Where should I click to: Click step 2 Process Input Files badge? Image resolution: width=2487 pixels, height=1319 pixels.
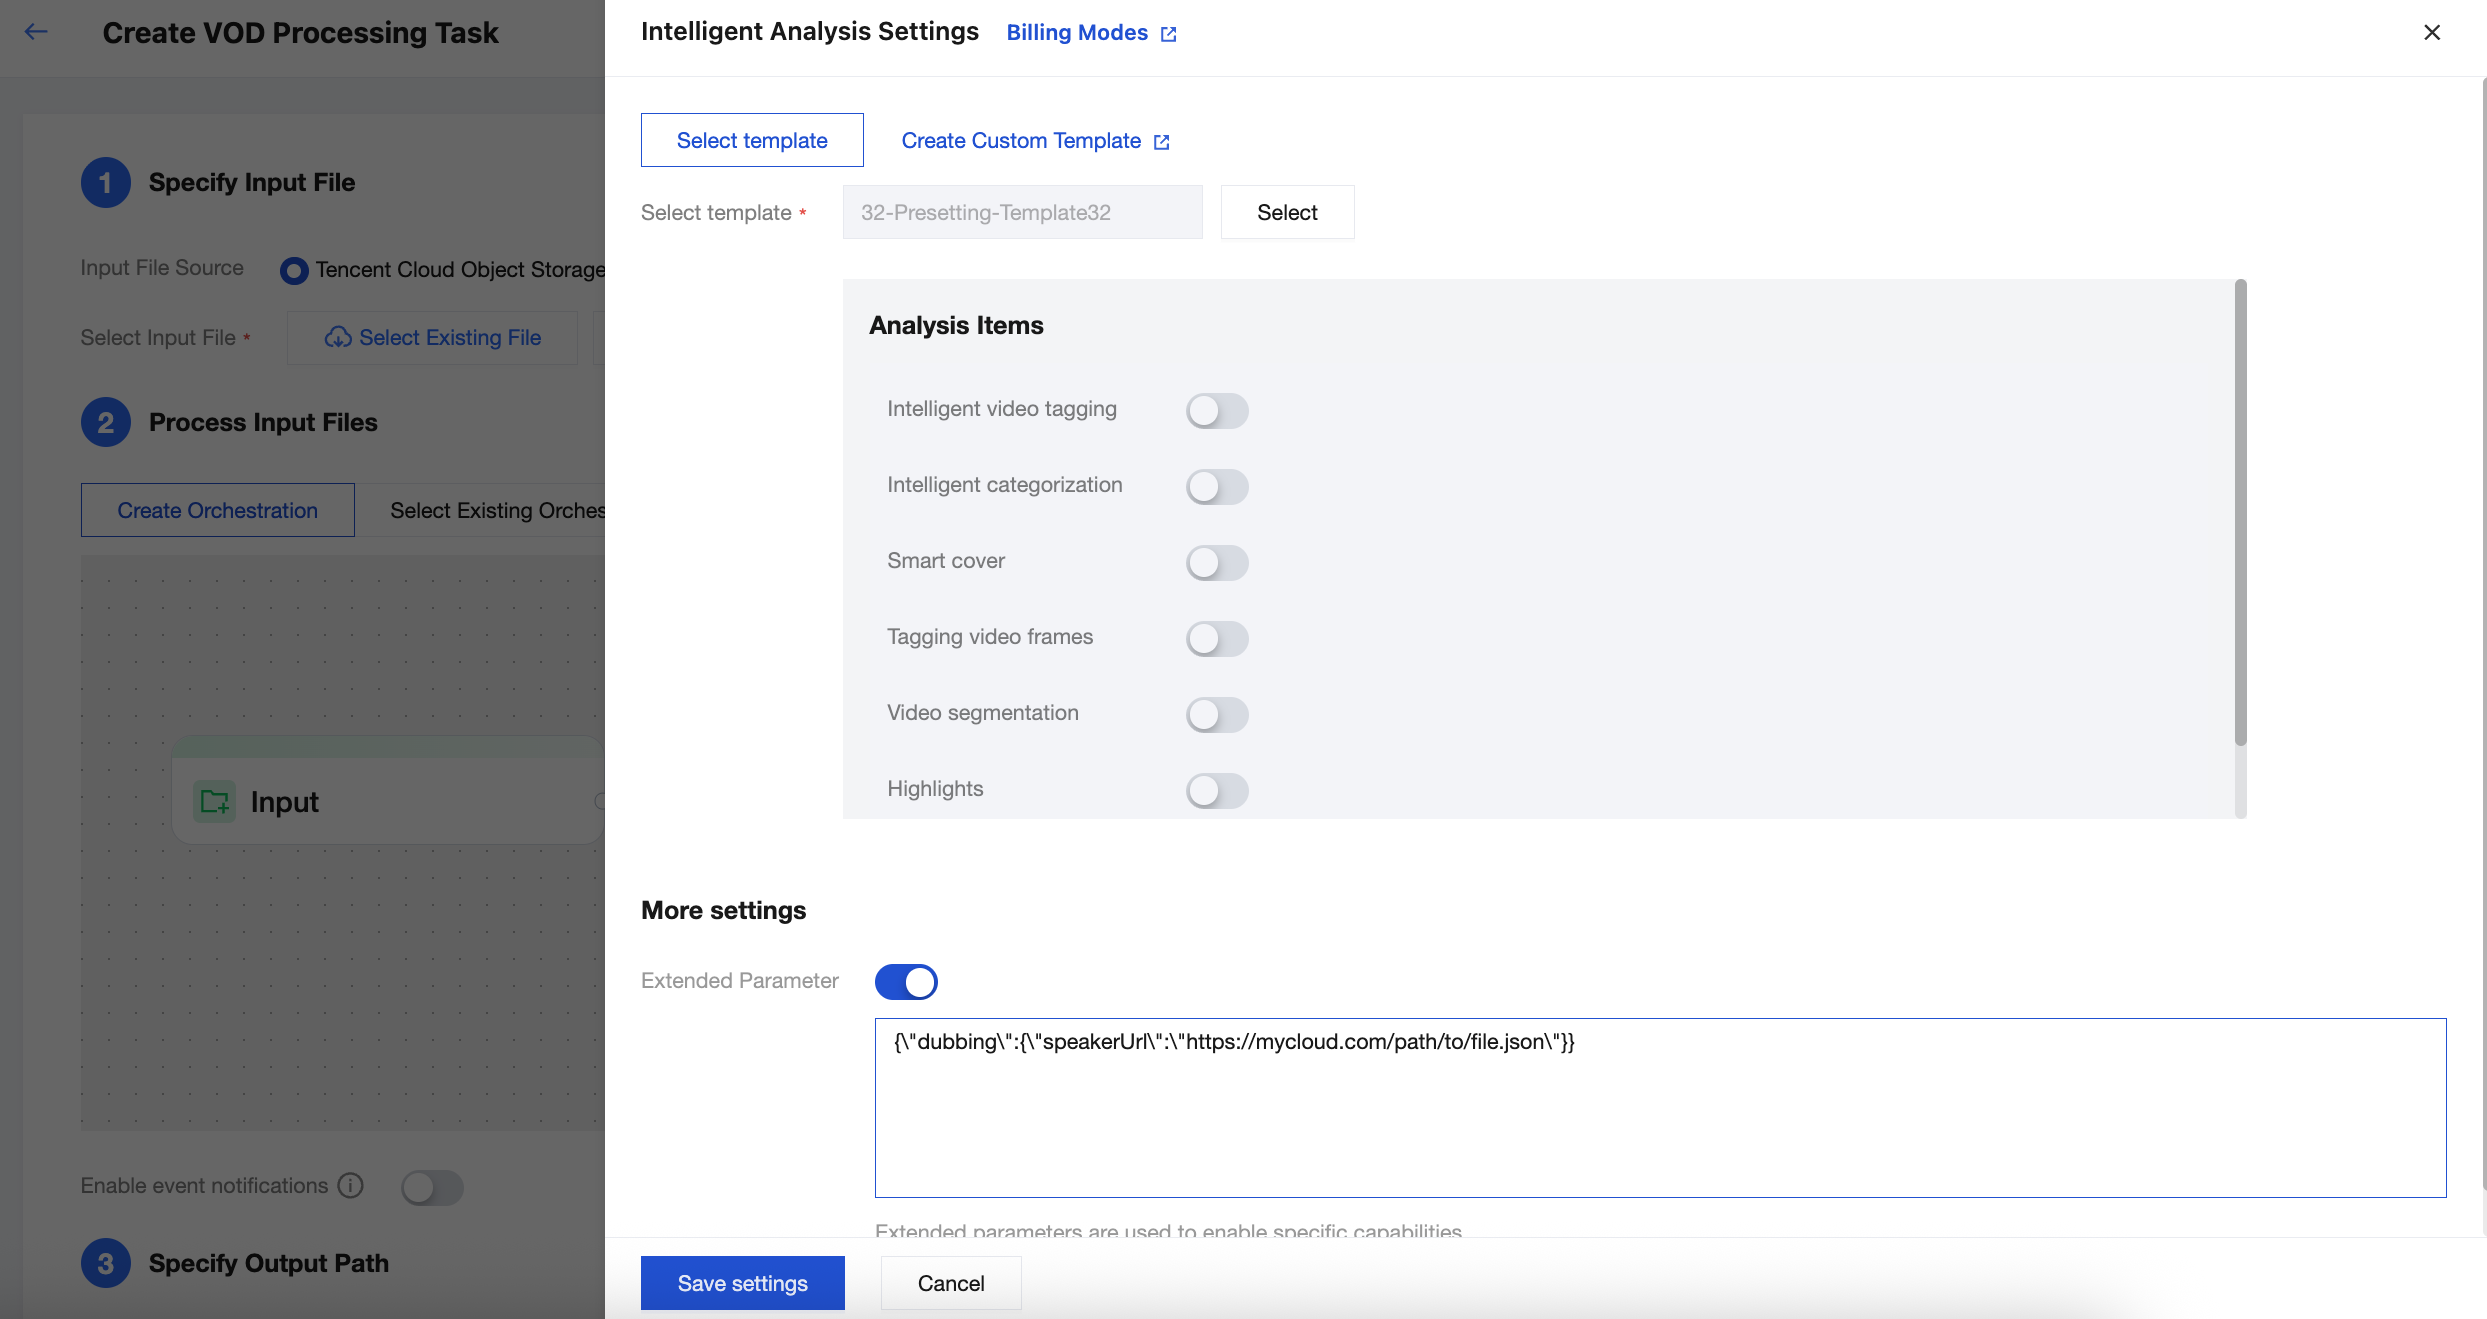[x=105, y=423]
